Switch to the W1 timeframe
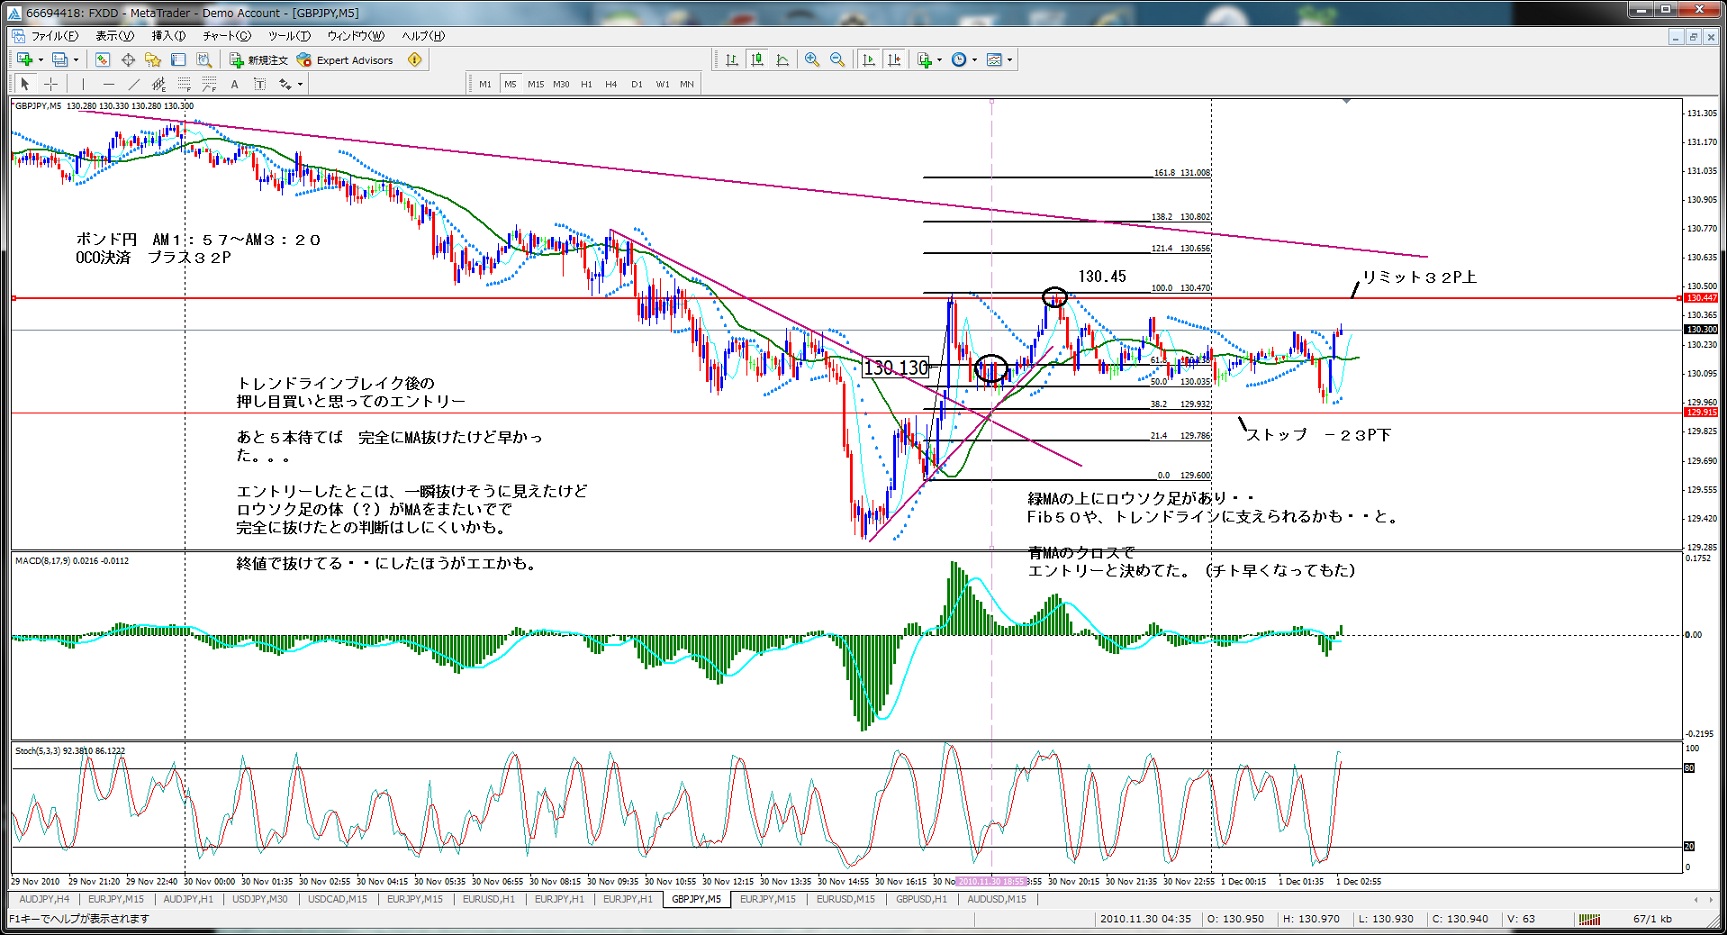 coord(662,84)
